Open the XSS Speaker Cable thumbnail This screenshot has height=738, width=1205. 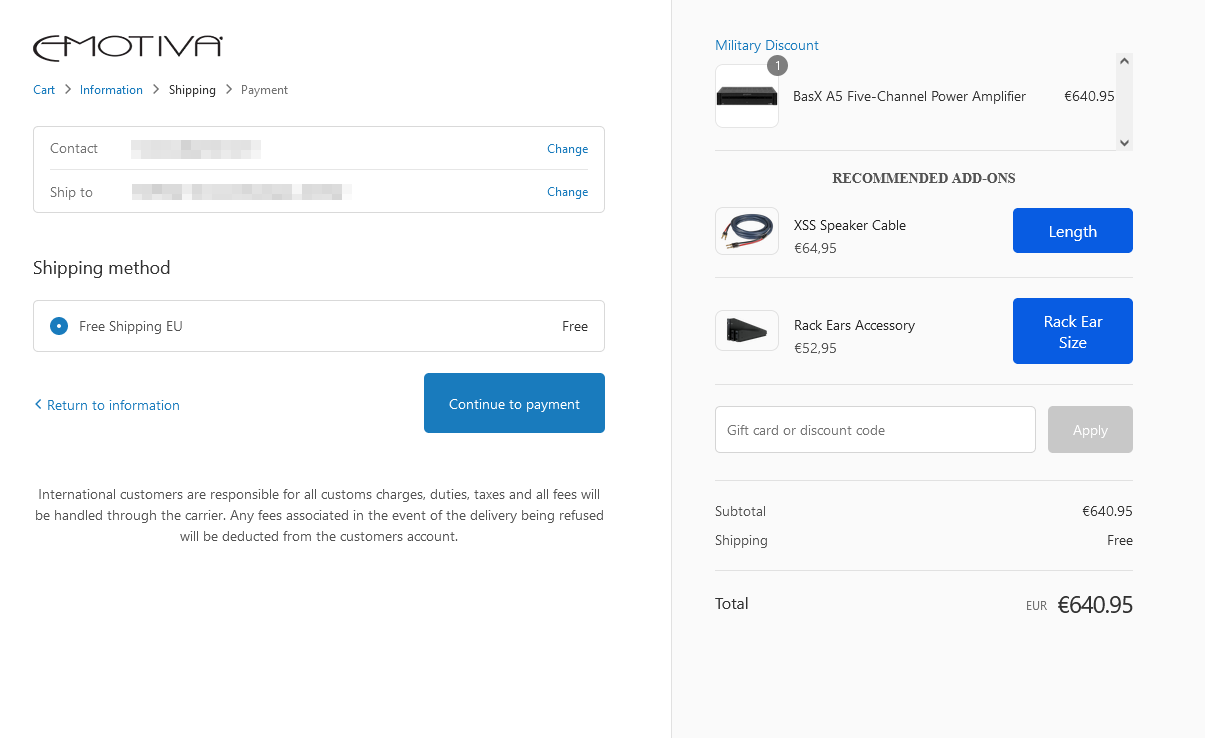pyautogui.click(x=747, y=231)
